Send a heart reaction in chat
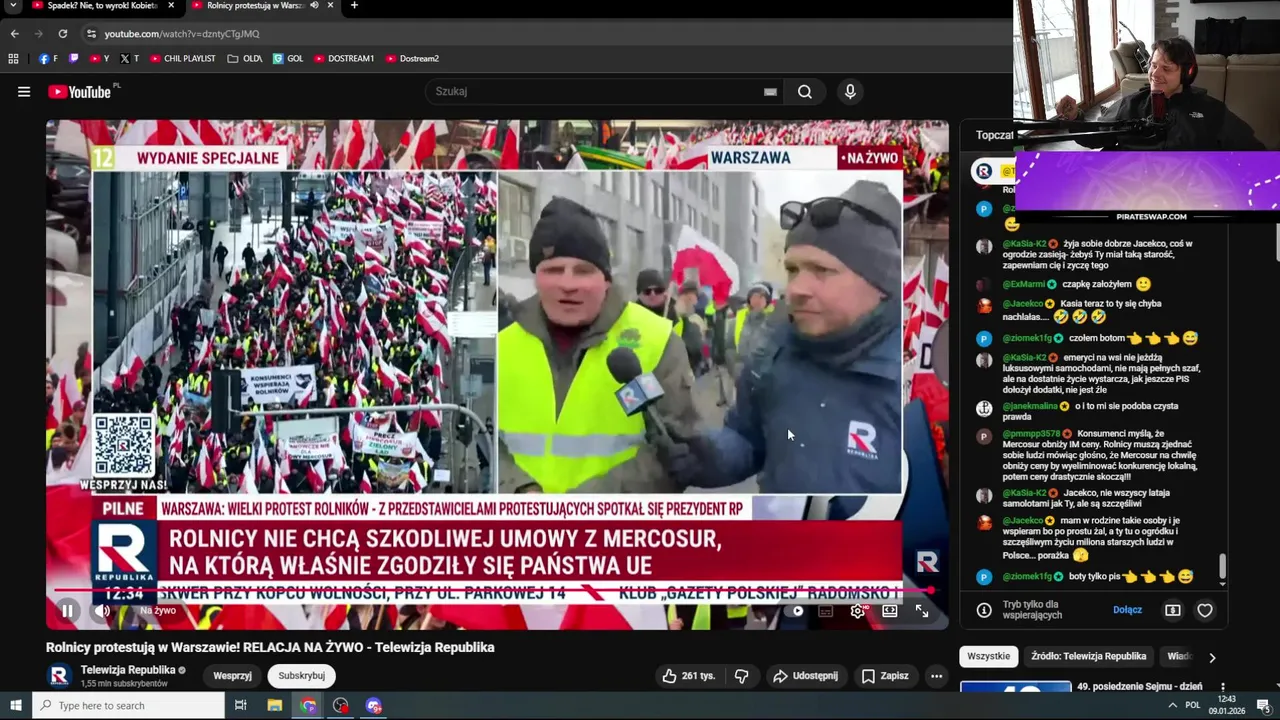This screenshot has width=1280, height=720. coord(1205,610)
